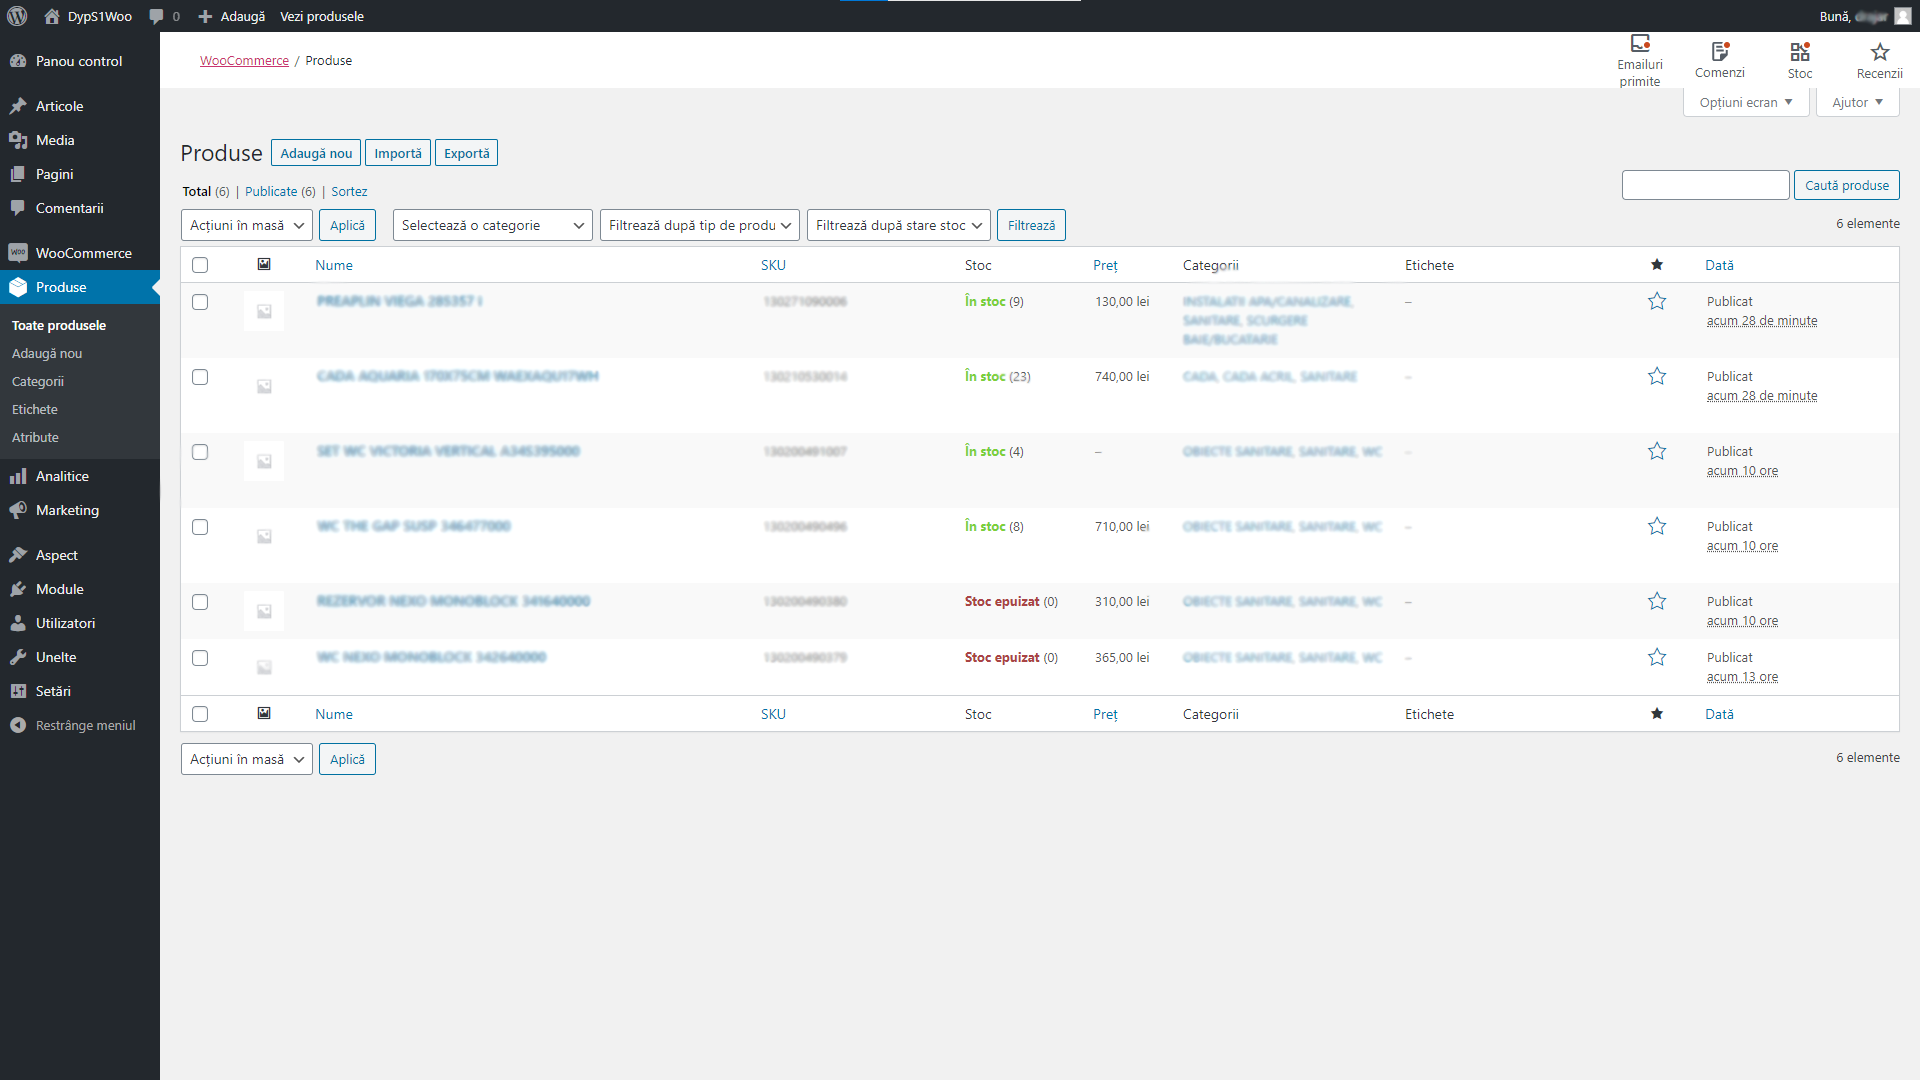Expand Ajutor help panel
This screenshot has width=1920, height=1080.
[x=1858, y=102]
